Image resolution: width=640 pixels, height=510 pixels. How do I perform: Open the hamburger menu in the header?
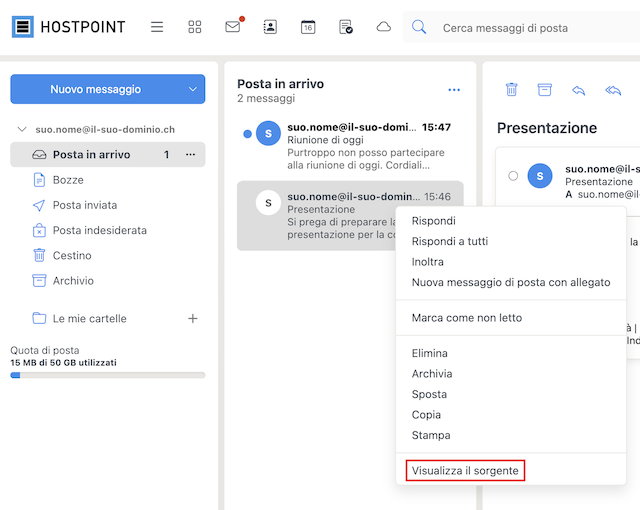pyautogui.click(x=157, y=27)
